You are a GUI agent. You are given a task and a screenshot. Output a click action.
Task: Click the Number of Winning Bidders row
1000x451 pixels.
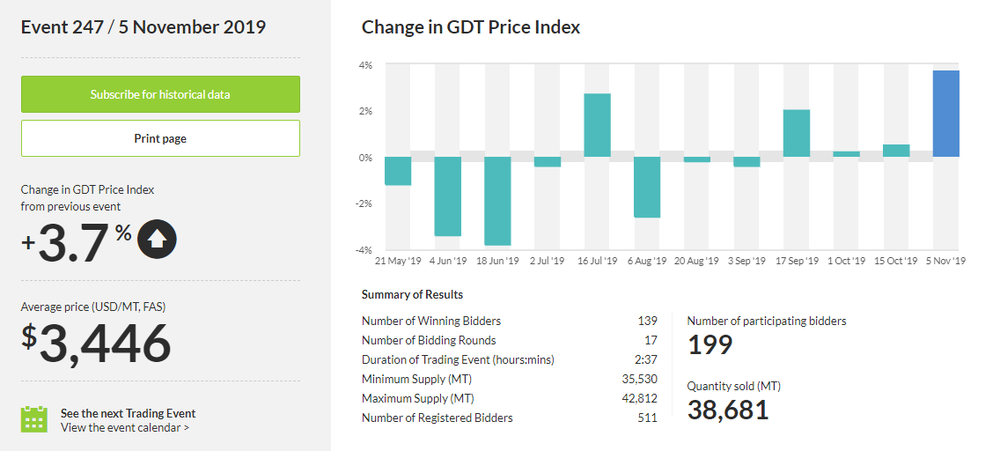point(509,321)
